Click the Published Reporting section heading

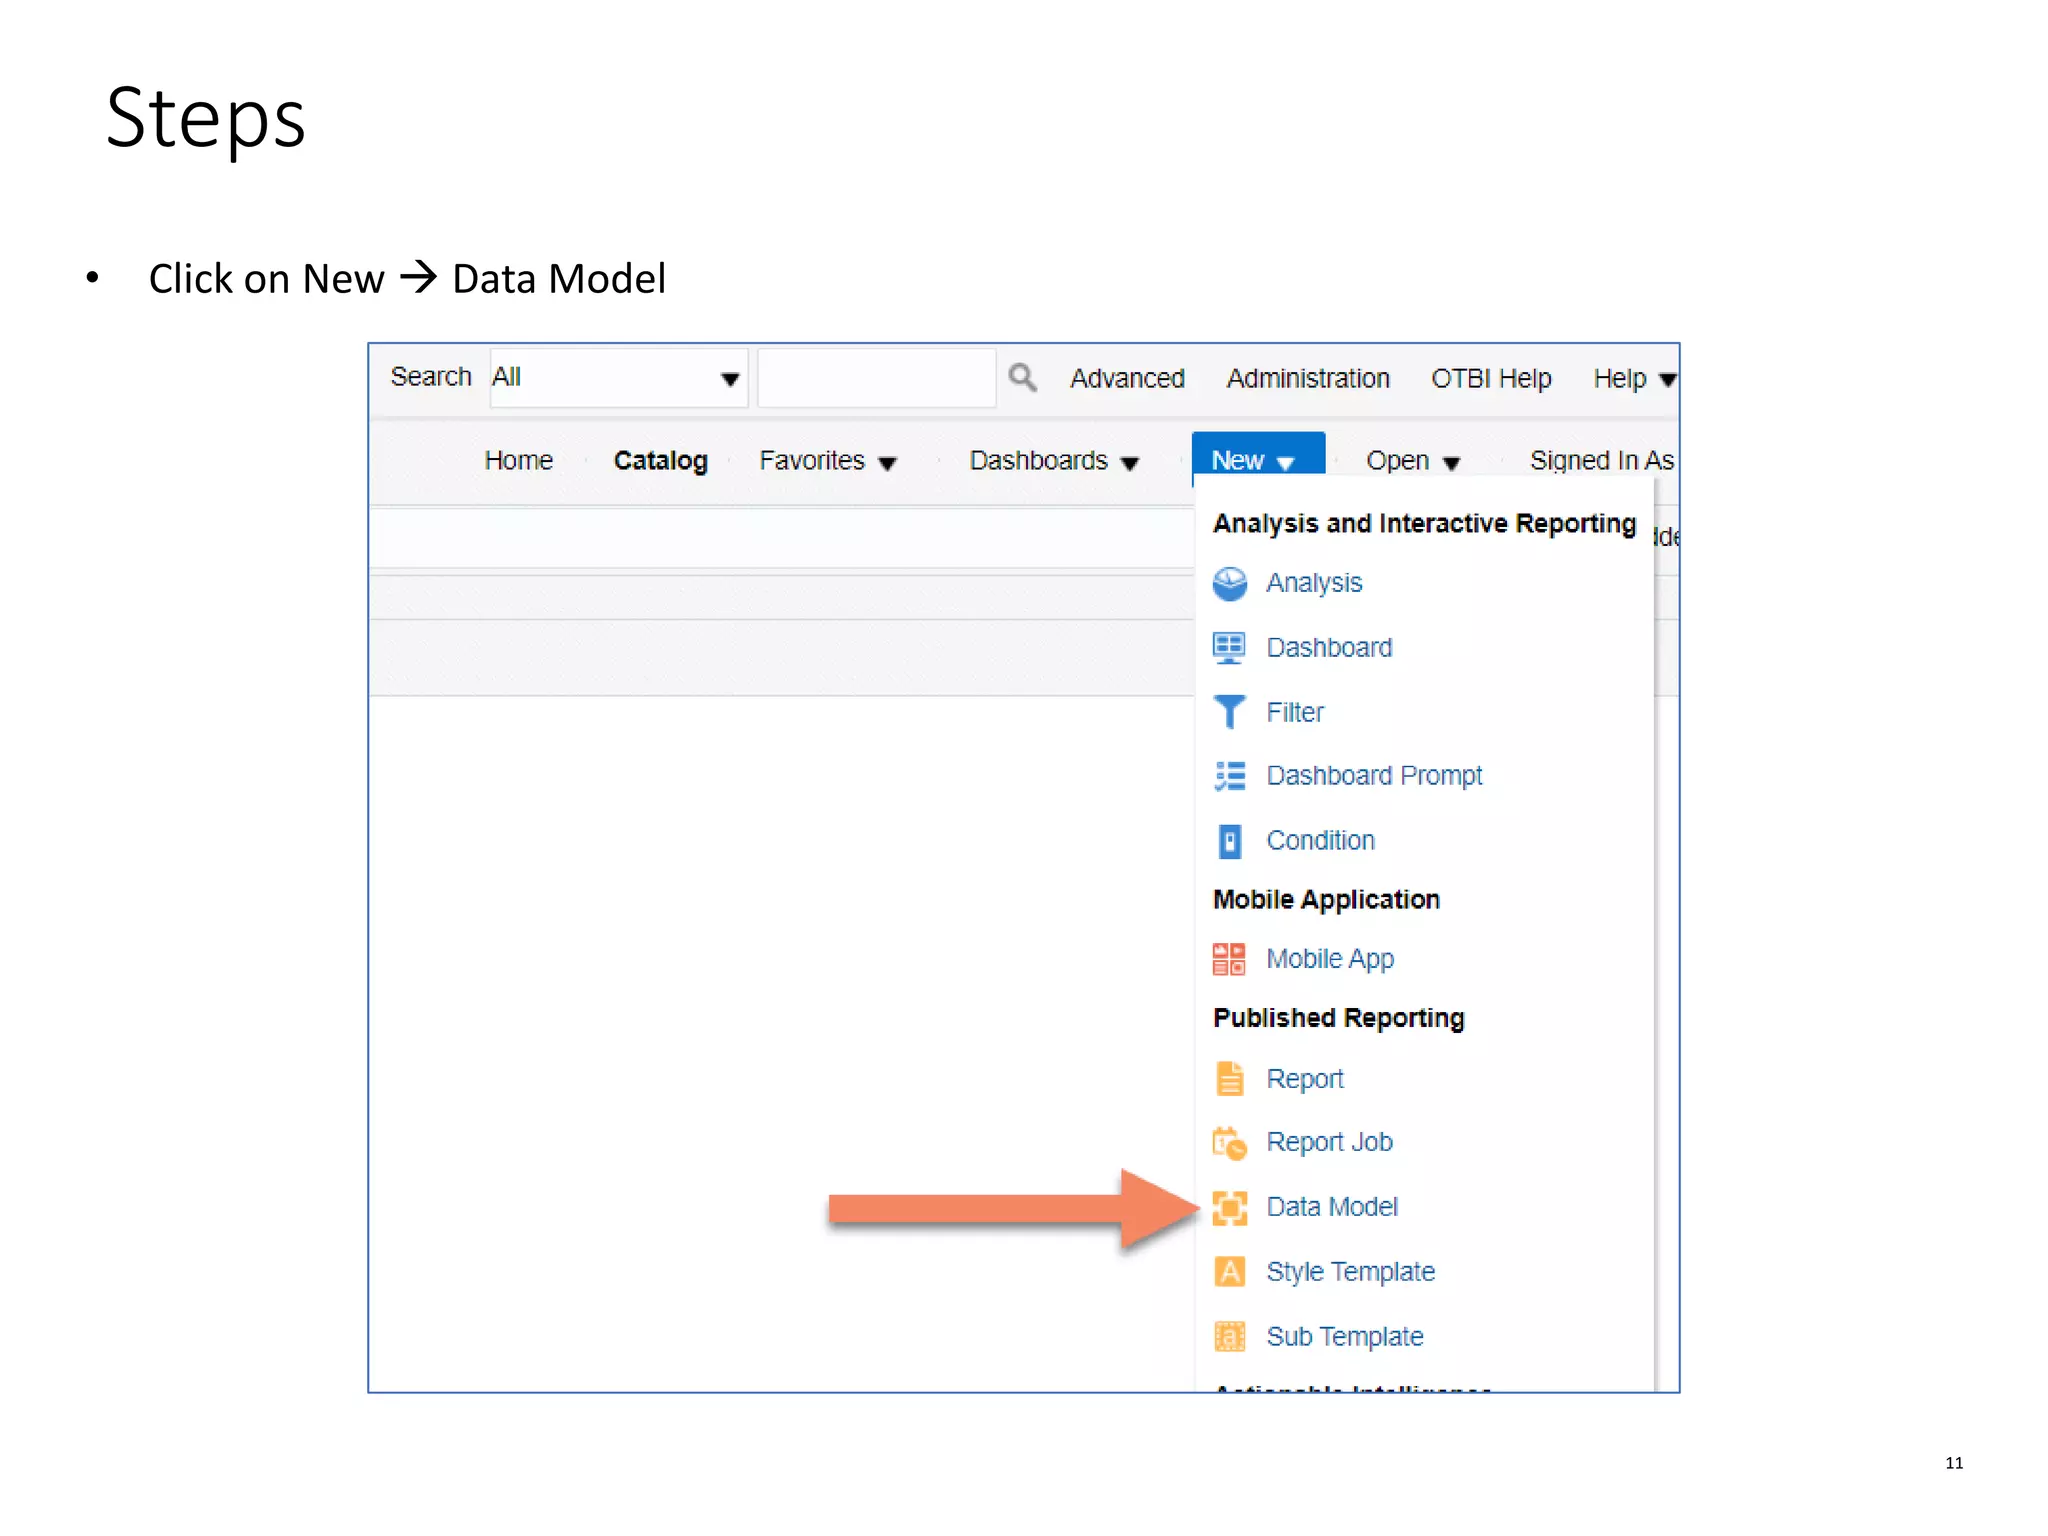pyautogui.click(x=1338, y=1018)
